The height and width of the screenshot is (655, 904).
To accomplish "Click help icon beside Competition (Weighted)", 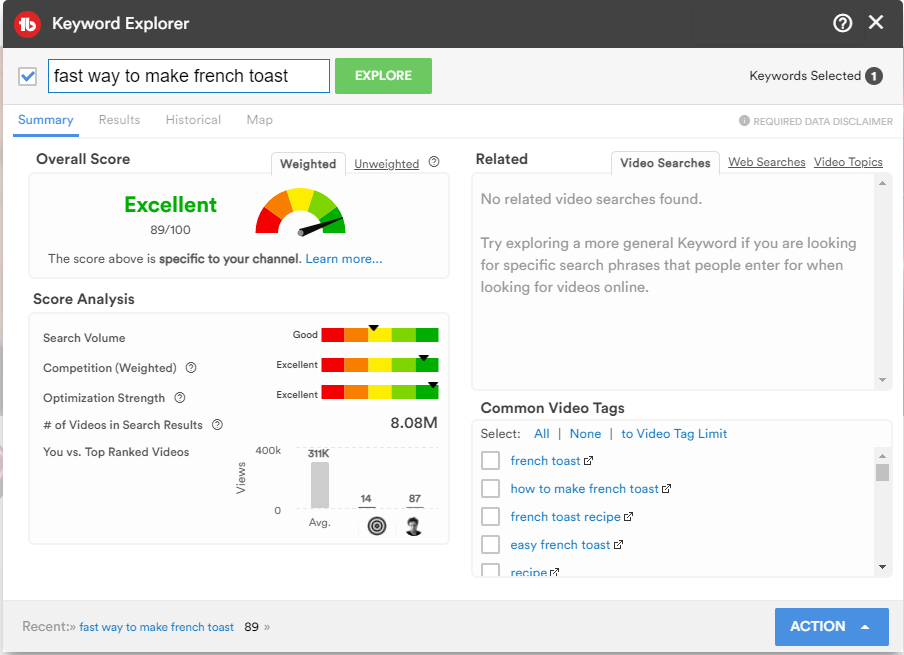I will 191,368.
